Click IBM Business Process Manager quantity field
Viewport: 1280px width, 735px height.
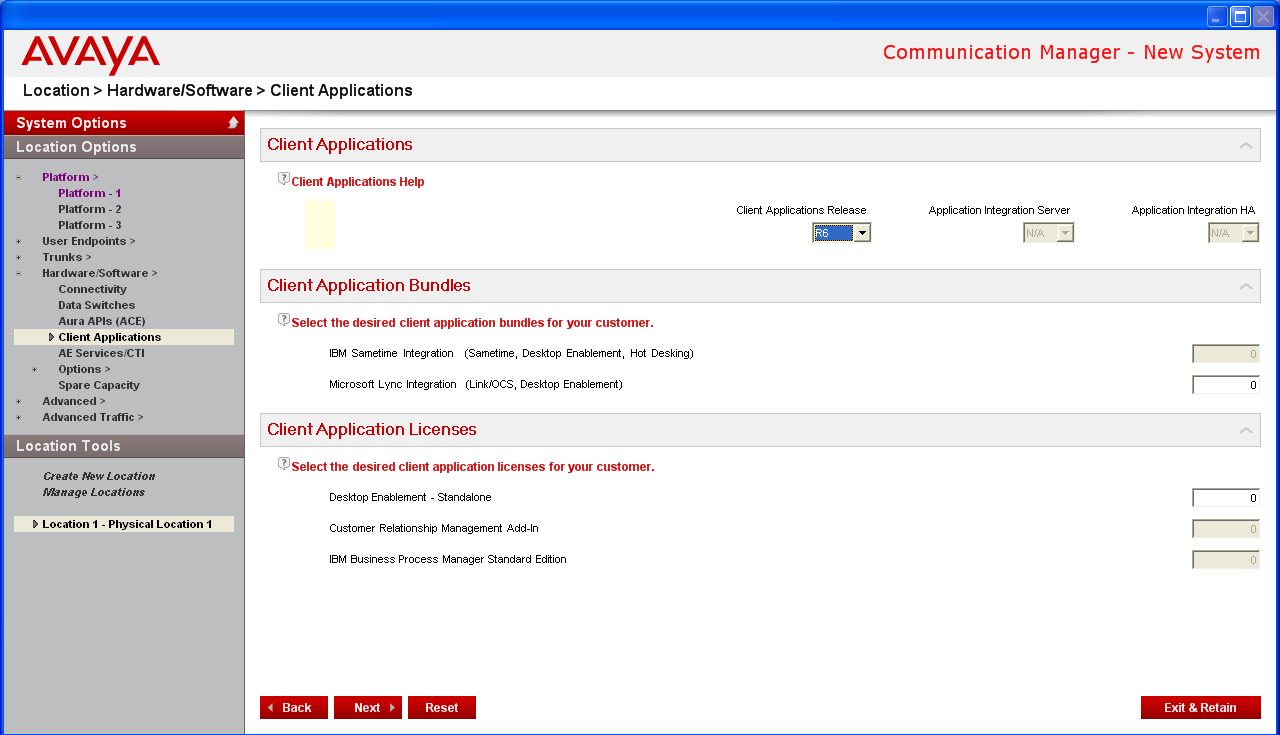click(1226, 560)
